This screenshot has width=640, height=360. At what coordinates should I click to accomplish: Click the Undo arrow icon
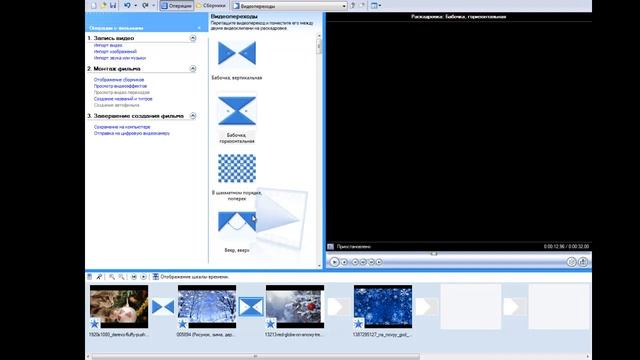[127, 5]
